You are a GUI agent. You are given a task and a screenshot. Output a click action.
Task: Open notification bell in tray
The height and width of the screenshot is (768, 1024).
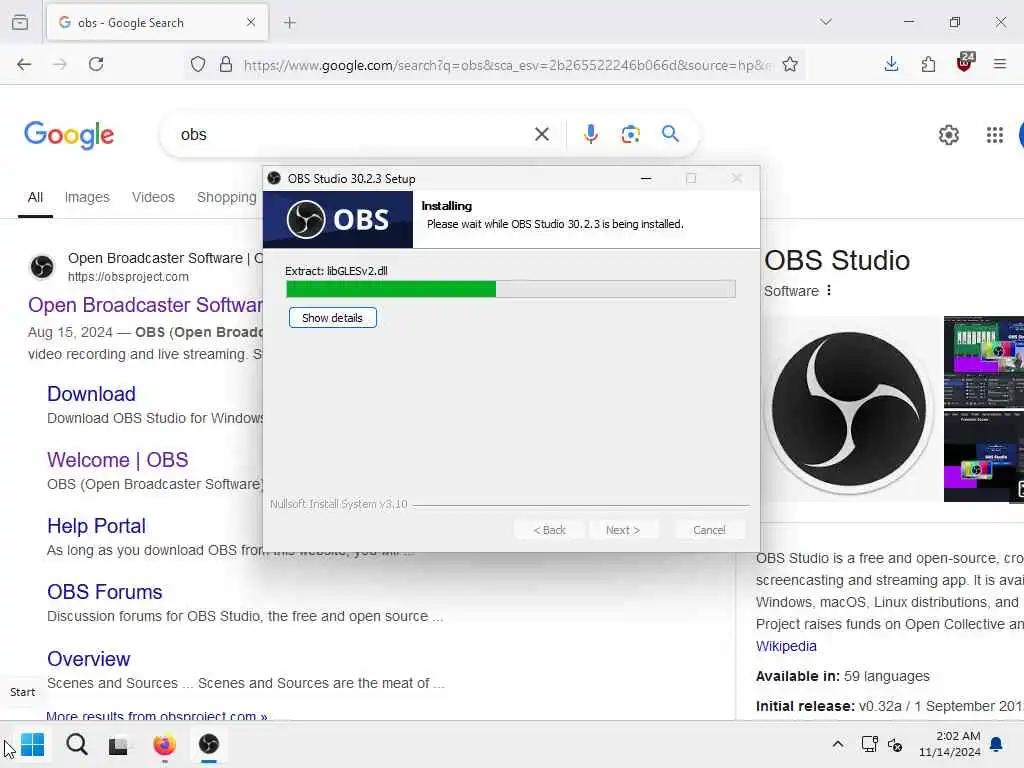997,744
